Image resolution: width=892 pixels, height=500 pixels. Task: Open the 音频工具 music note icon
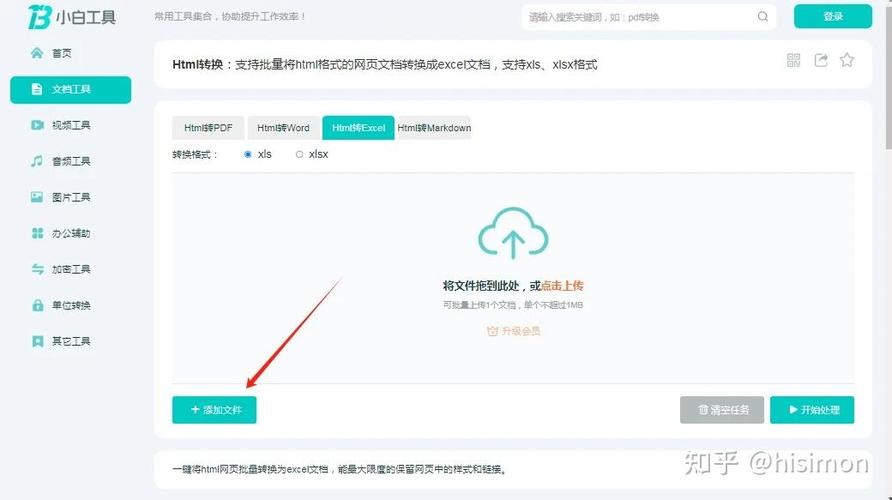[x=37, y=161]
